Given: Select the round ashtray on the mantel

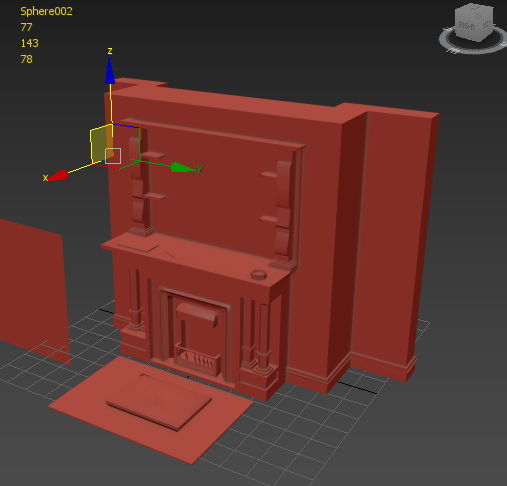Looking at the screenshot, I should [259, 275].
